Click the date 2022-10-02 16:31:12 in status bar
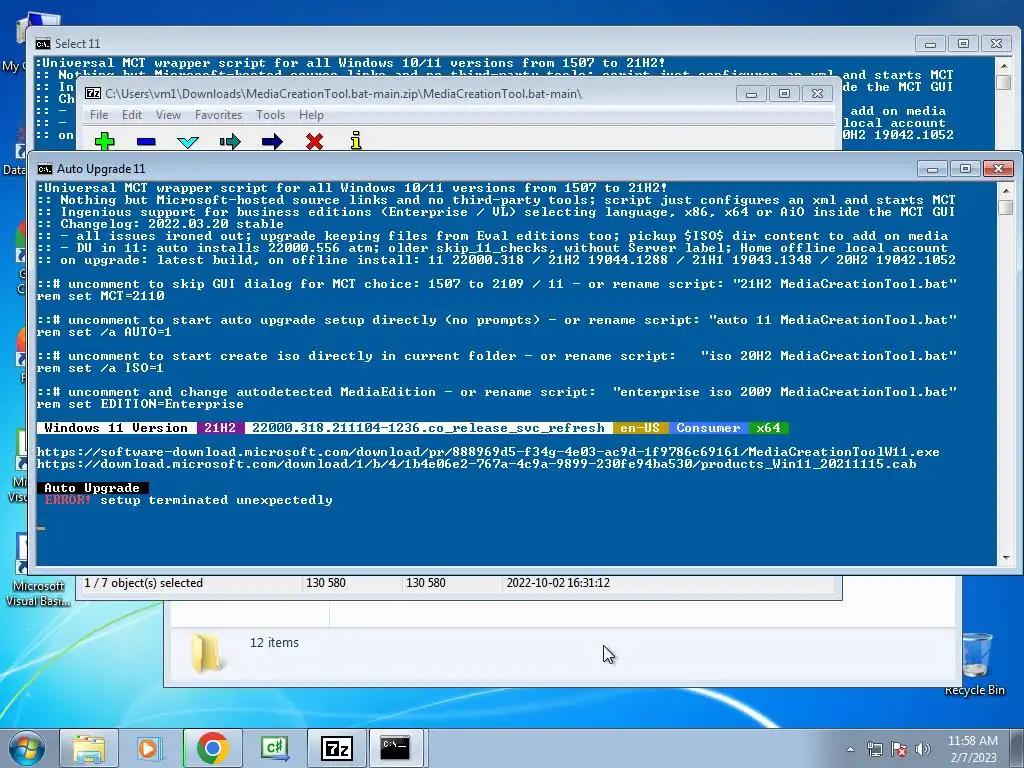Screen dimensions: 1024x768 pos(558,583)
